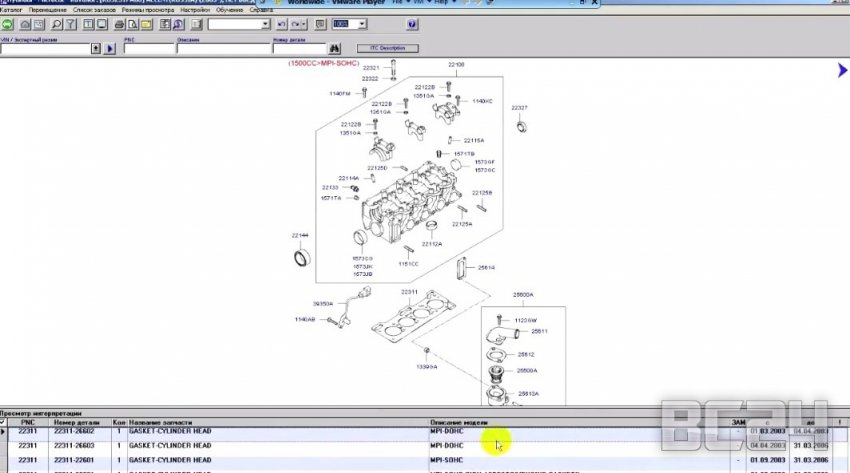Open the Справка menu
The height and width of the screenshot is (473, 850).
click(x=261, y=9)
